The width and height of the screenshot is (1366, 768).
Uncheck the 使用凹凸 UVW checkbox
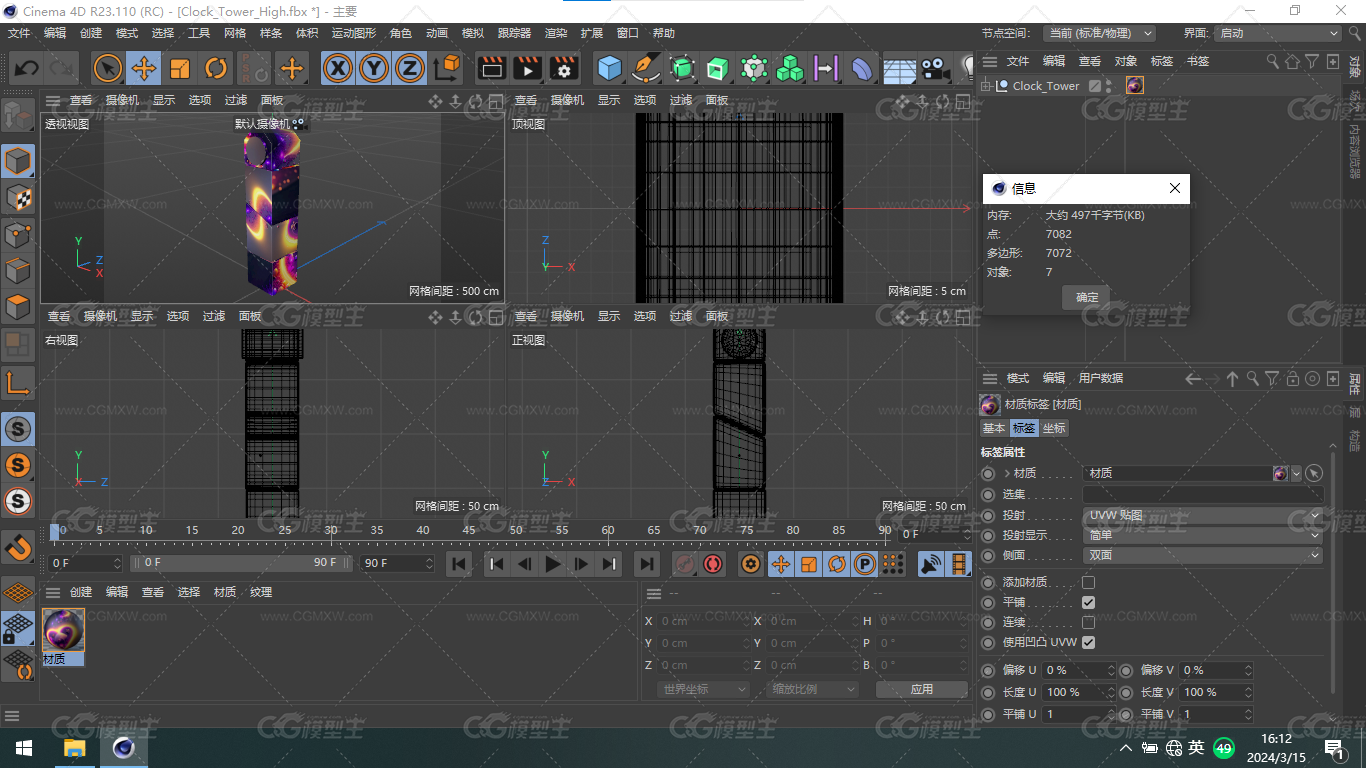(x=1088, y=642)
